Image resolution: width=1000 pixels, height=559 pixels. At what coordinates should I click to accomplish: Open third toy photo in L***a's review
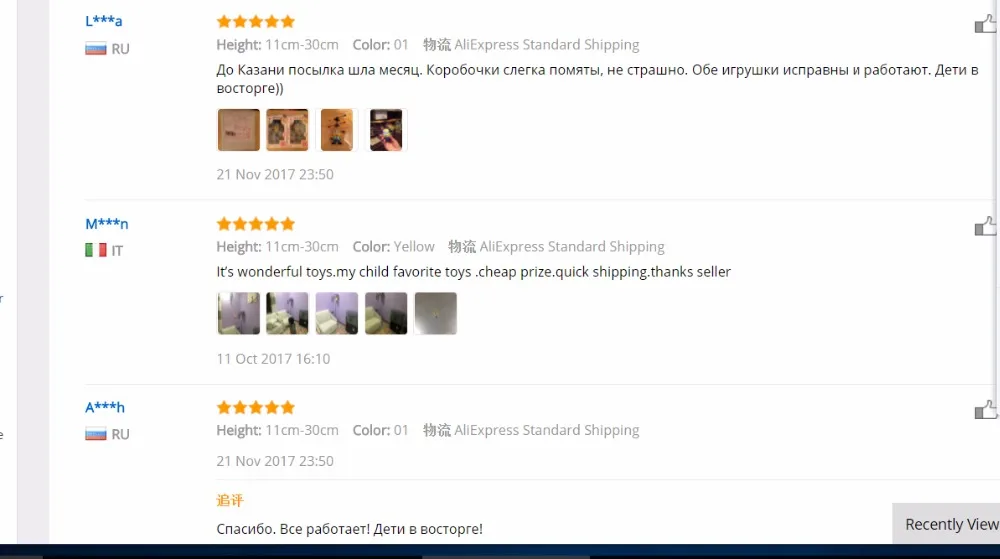pos(337,130)
